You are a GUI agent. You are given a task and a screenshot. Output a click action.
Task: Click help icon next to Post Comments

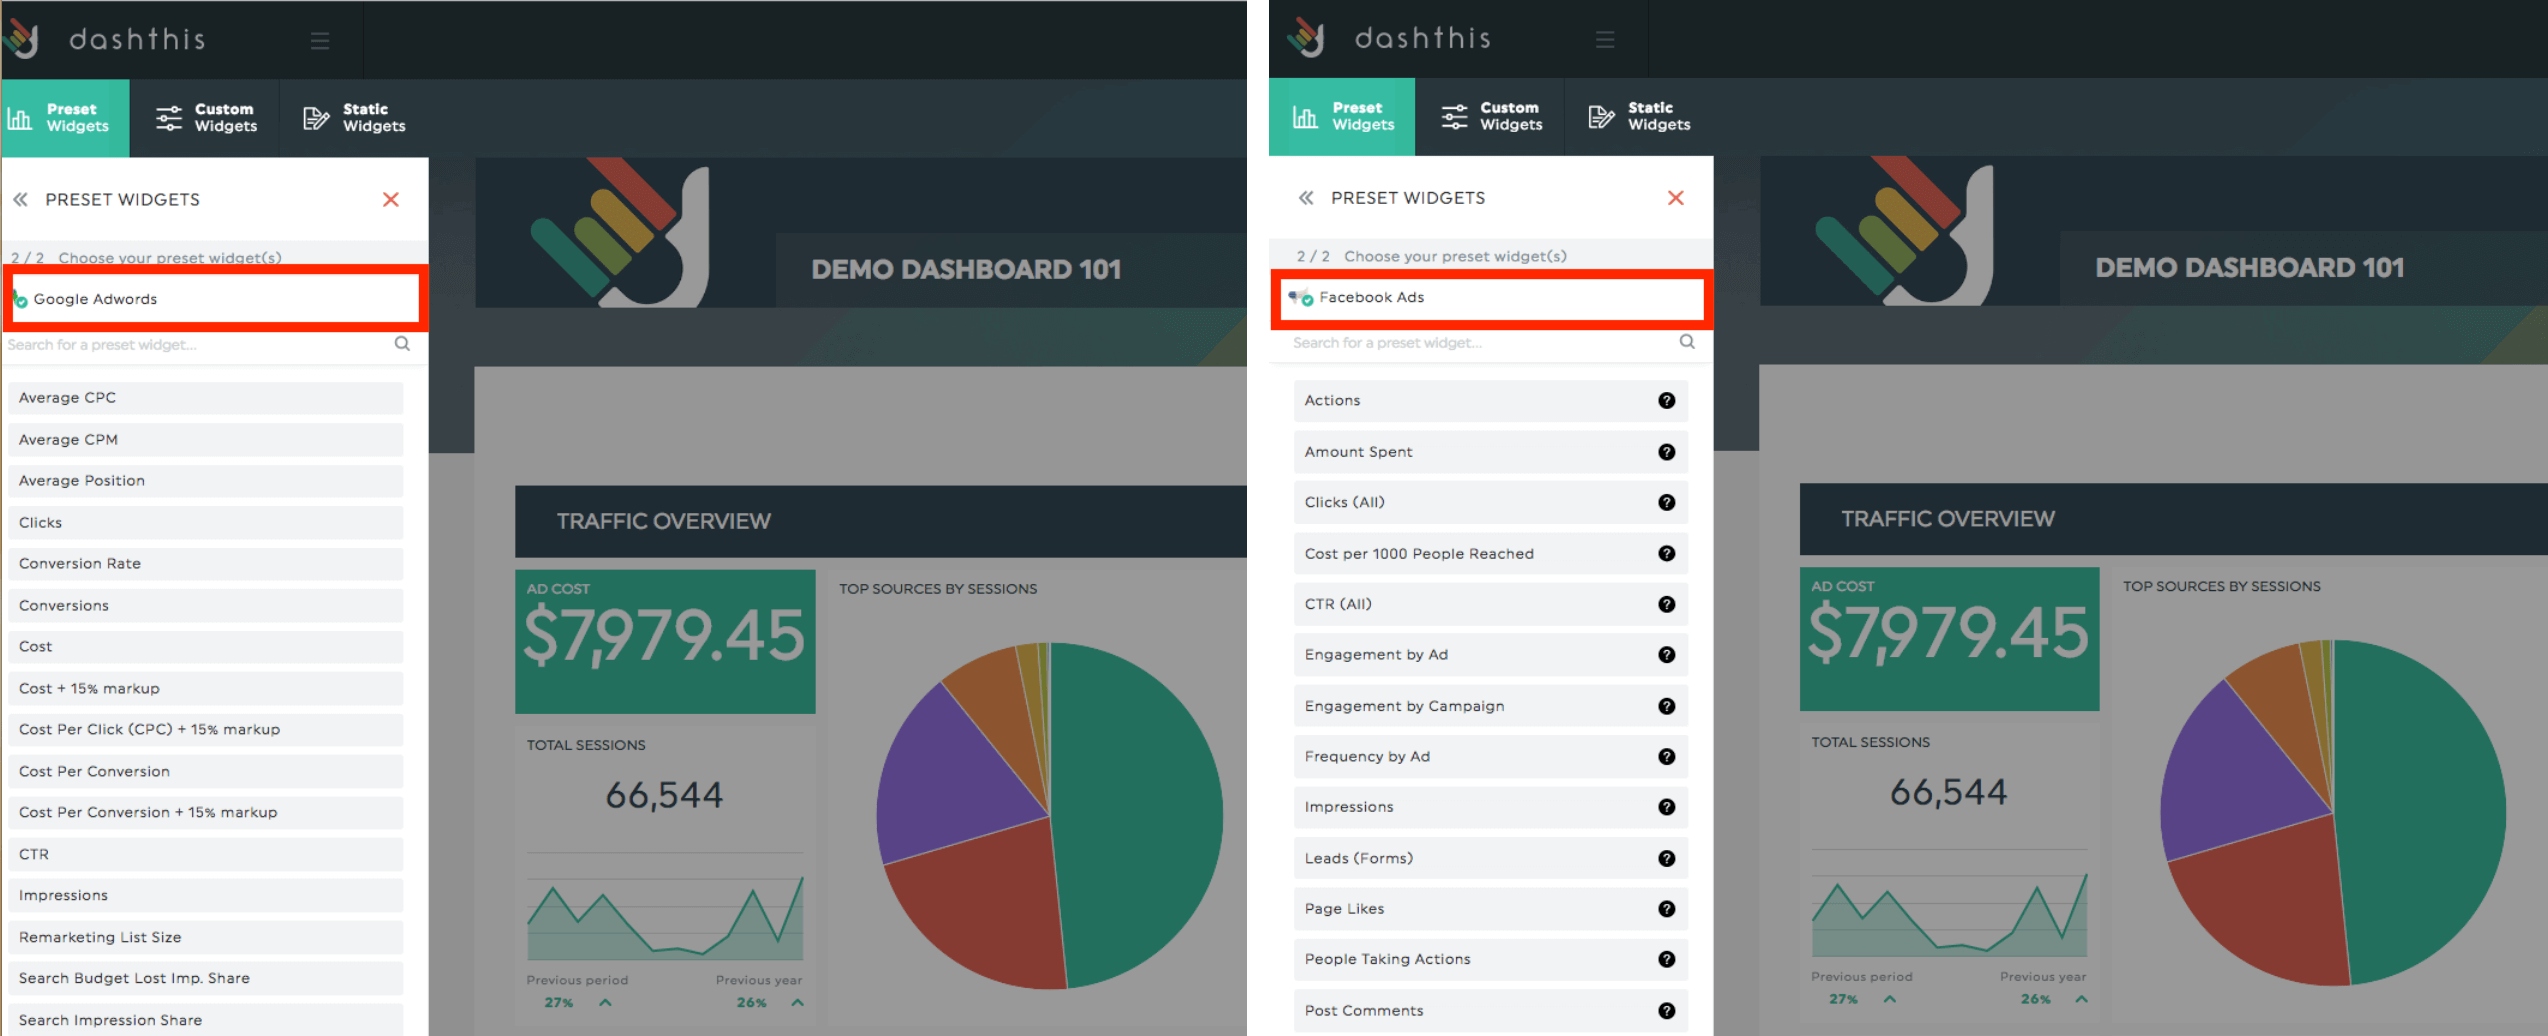click(x=1666, y=1011)
